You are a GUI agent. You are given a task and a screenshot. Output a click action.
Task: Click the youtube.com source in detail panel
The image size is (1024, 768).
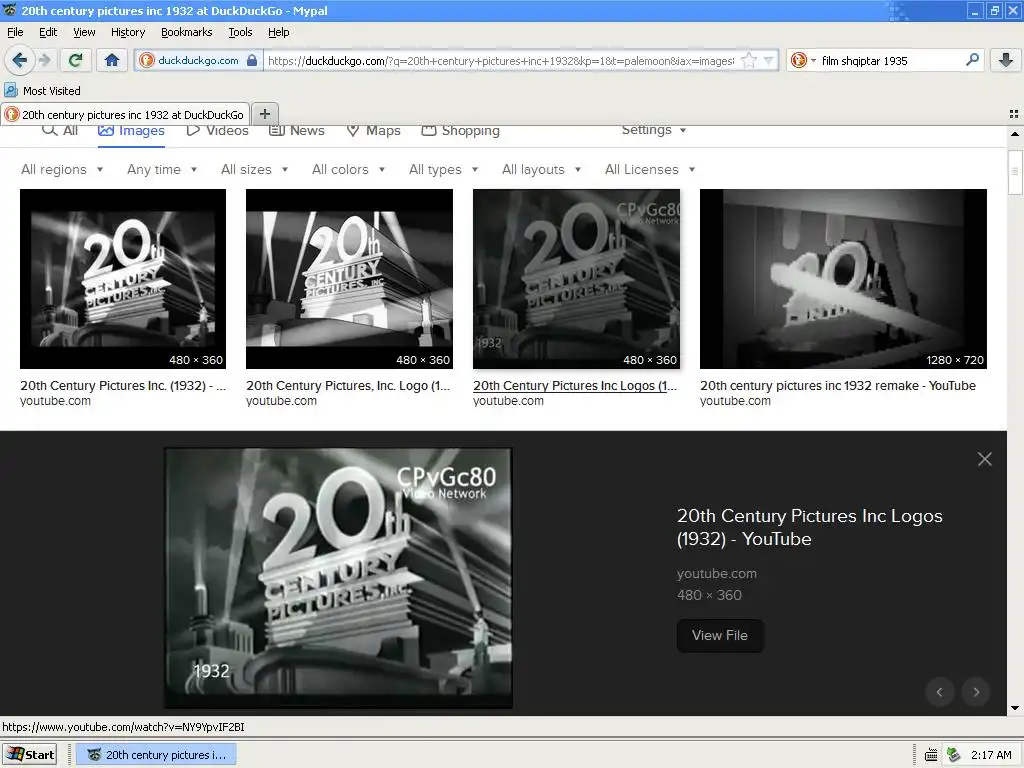(x=716, y=573)
